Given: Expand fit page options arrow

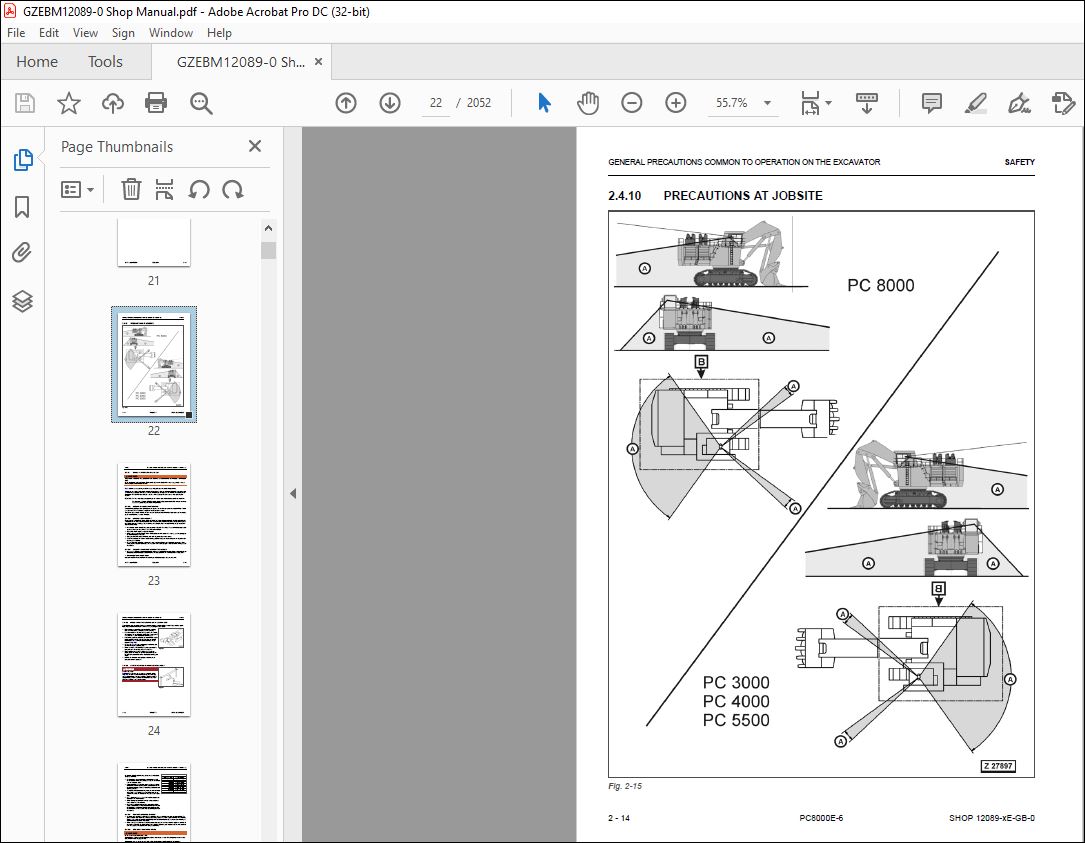Looking at the screenshot, I should (828, 103).
